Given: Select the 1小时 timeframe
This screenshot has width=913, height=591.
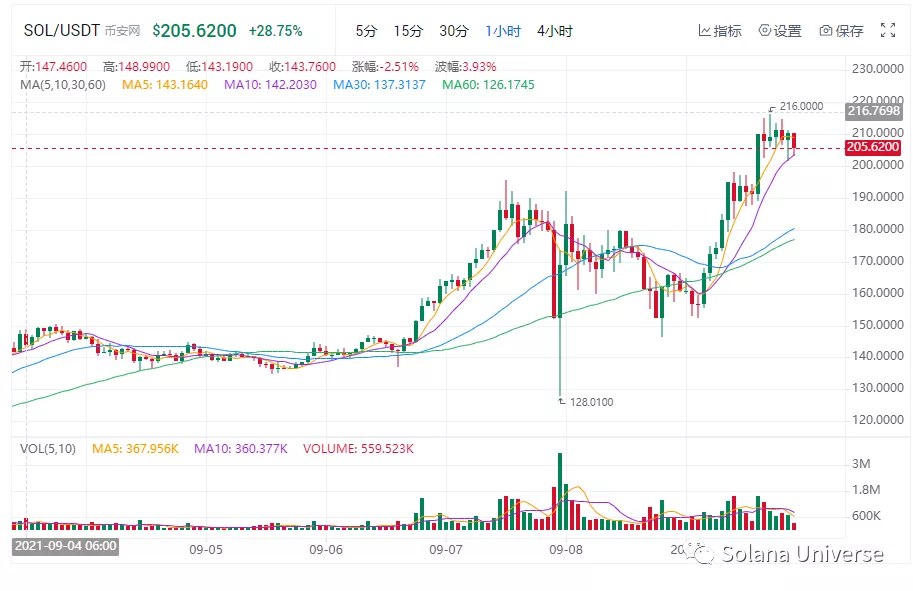Looking at the screenshot, I should click(x=503, y=31).
